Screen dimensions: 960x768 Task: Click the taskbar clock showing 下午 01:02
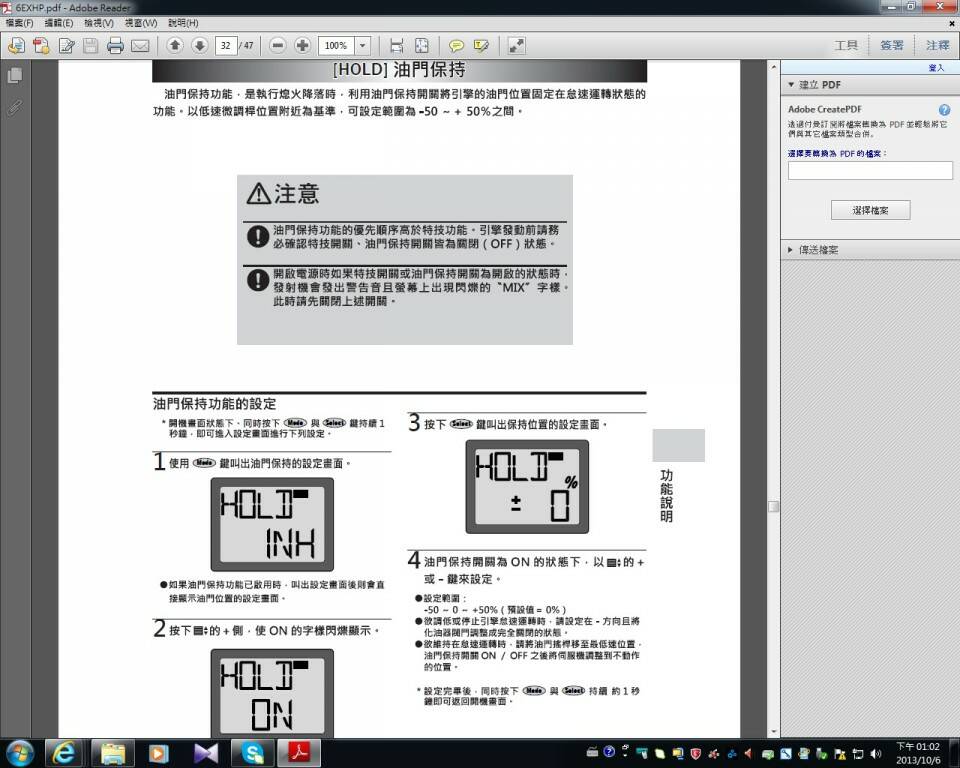tap(918, 753)
